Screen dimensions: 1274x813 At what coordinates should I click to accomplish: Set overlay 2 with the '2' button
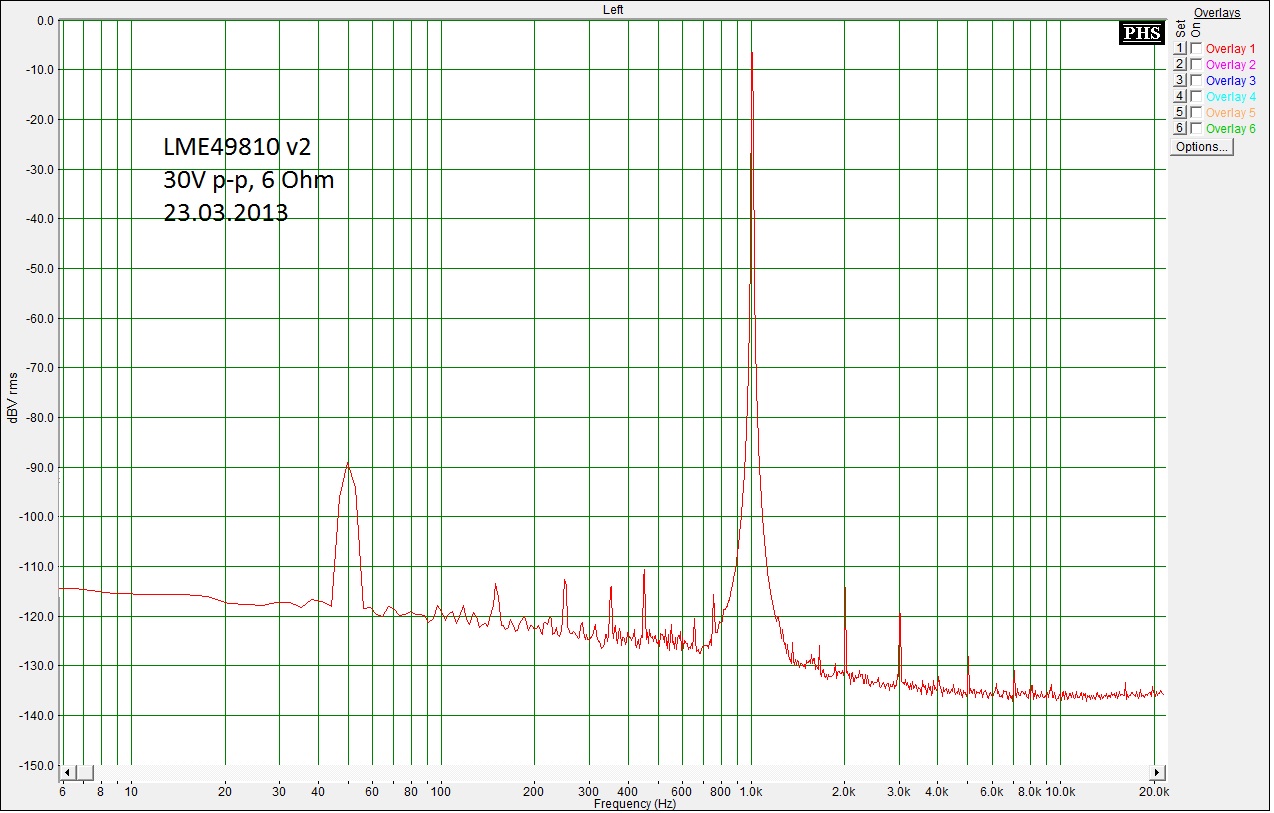coord(1180,65)
